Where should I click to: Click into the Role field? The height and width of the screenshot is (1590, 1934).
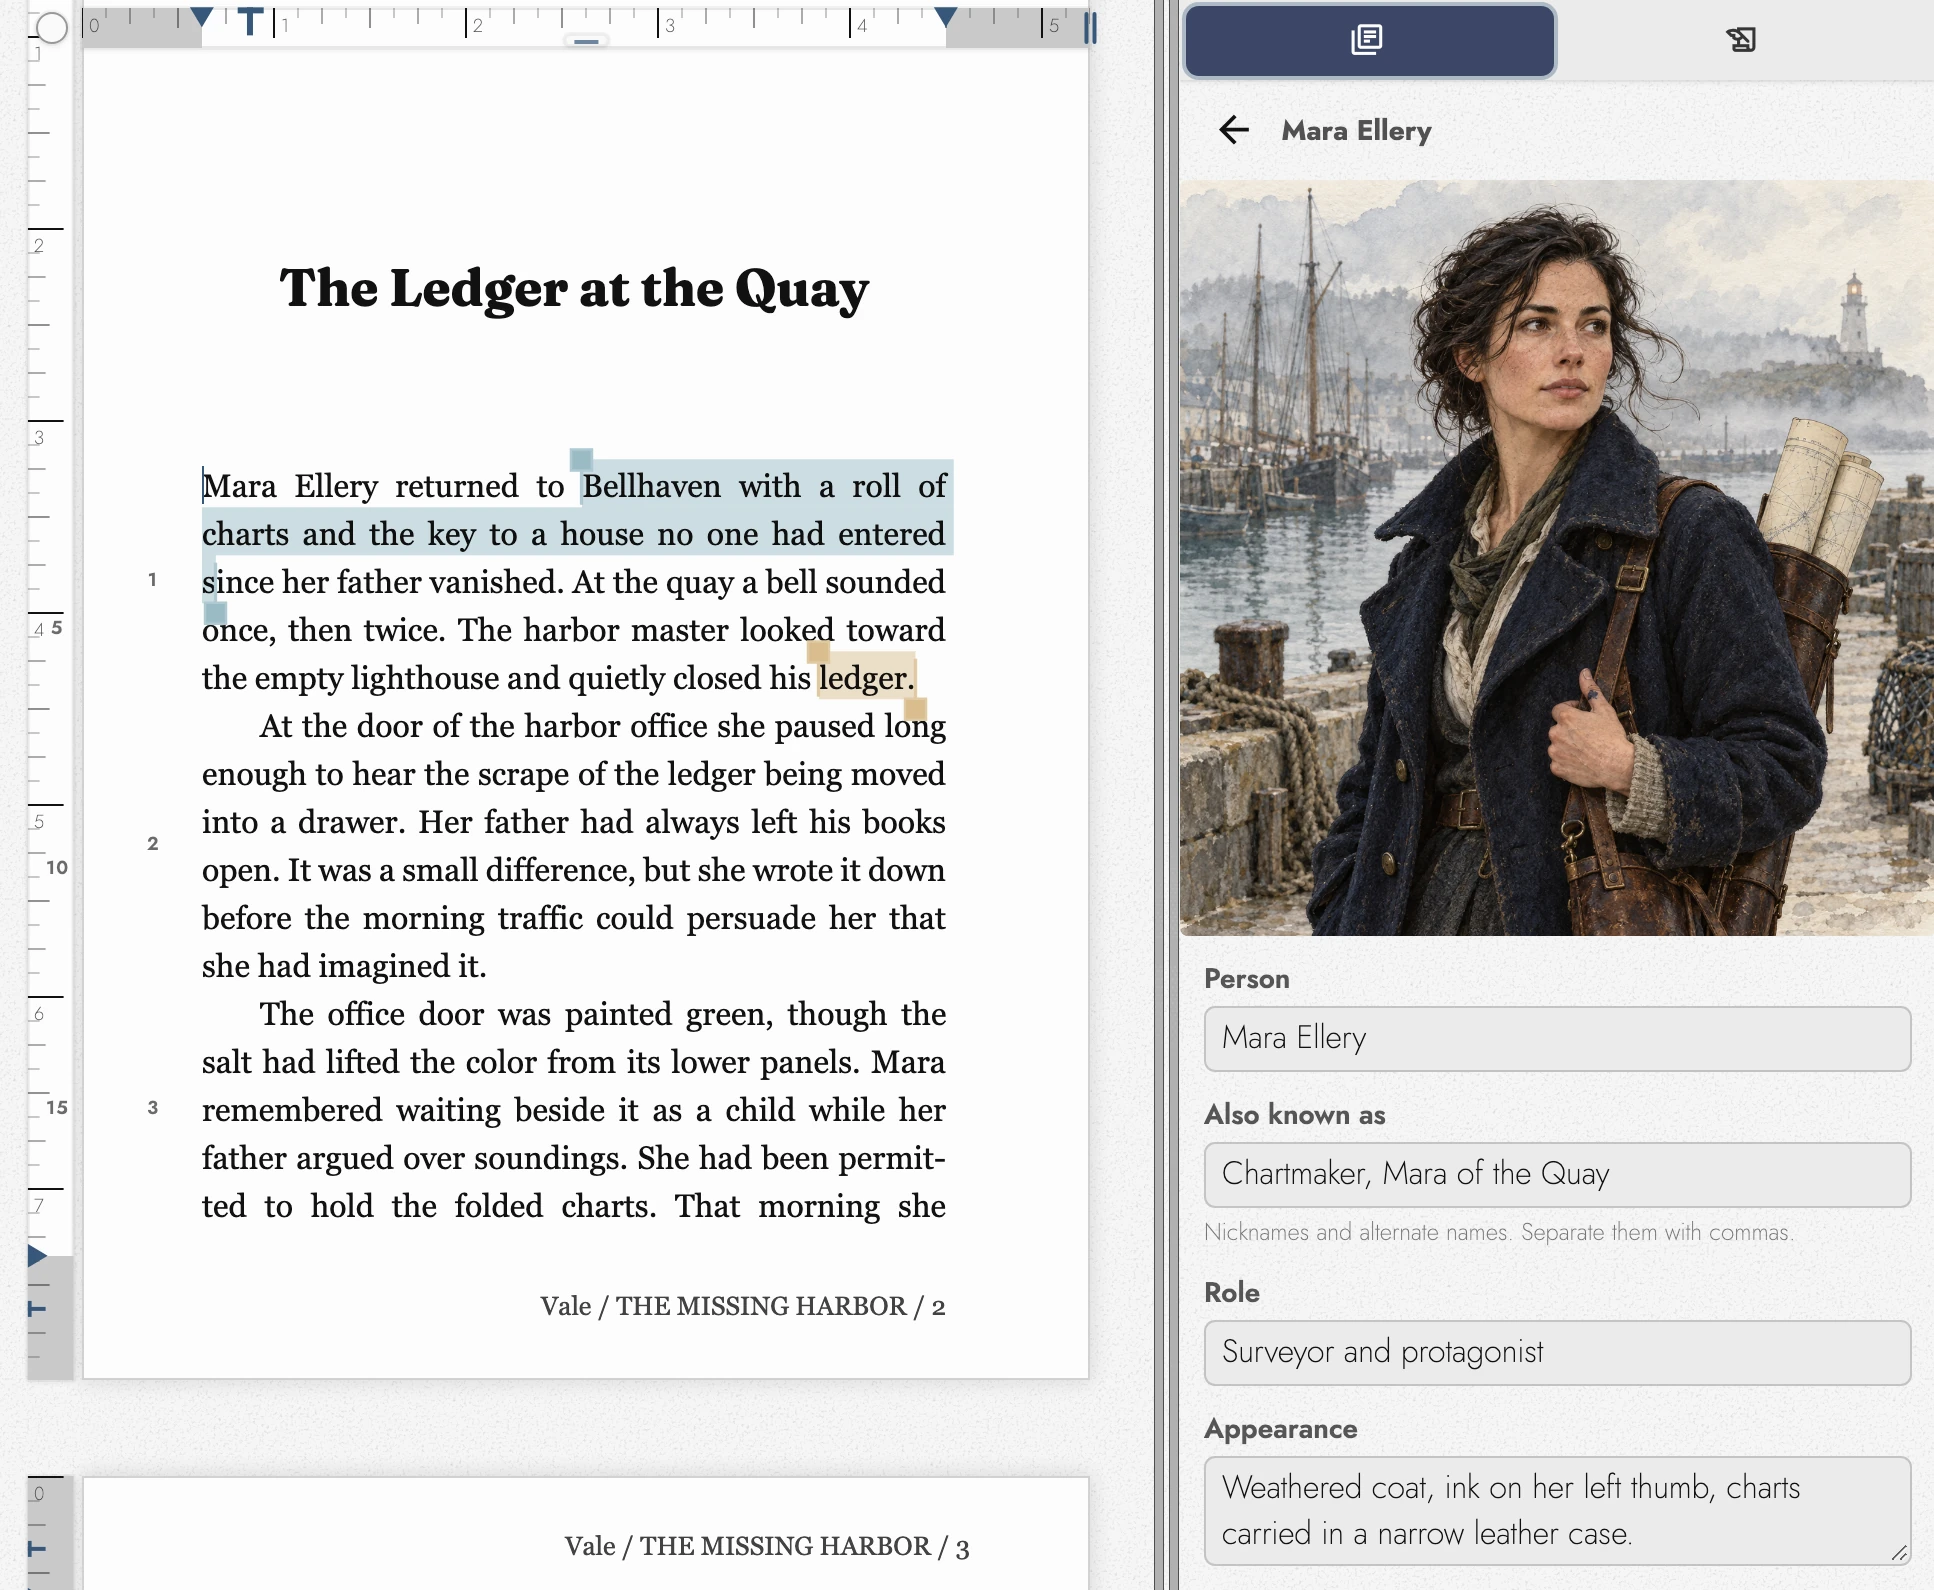coord(1557,1353)
